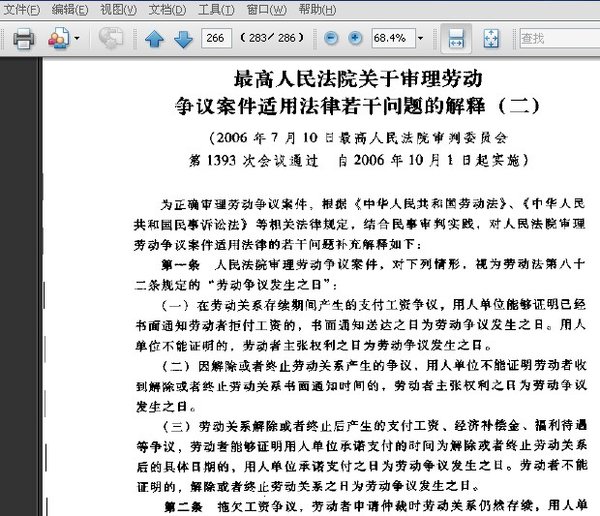Click the page number field showing 266

216,38
